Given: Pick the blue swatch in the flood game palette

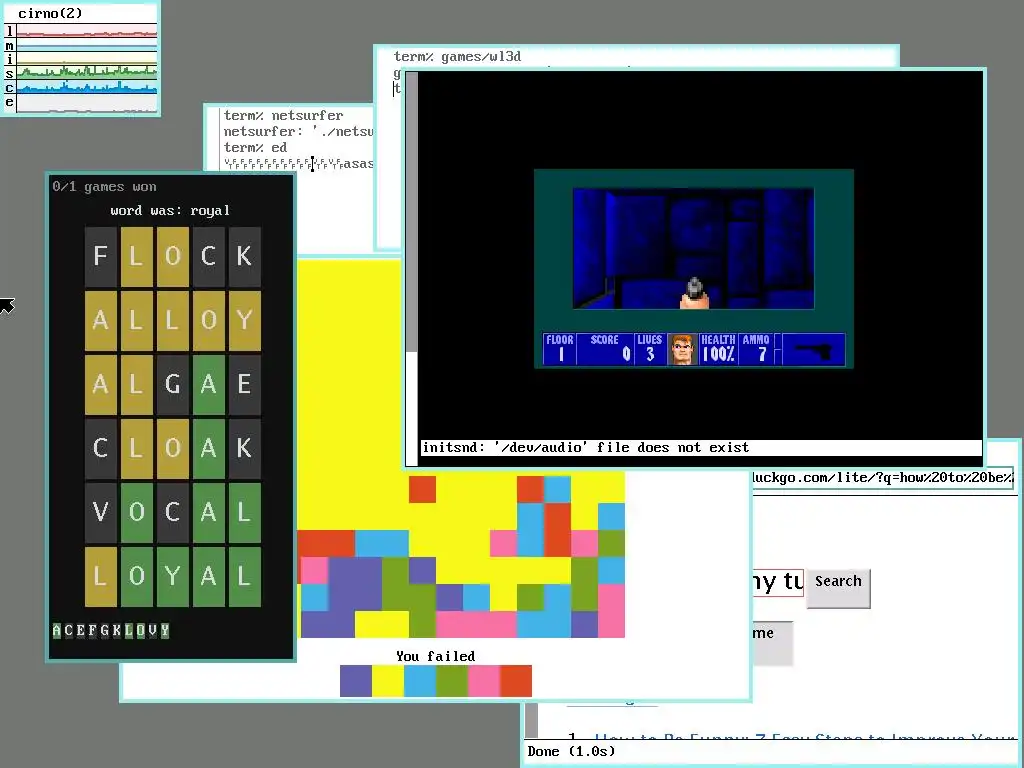Looking at the screenshot, I should [x=420, y=681].
